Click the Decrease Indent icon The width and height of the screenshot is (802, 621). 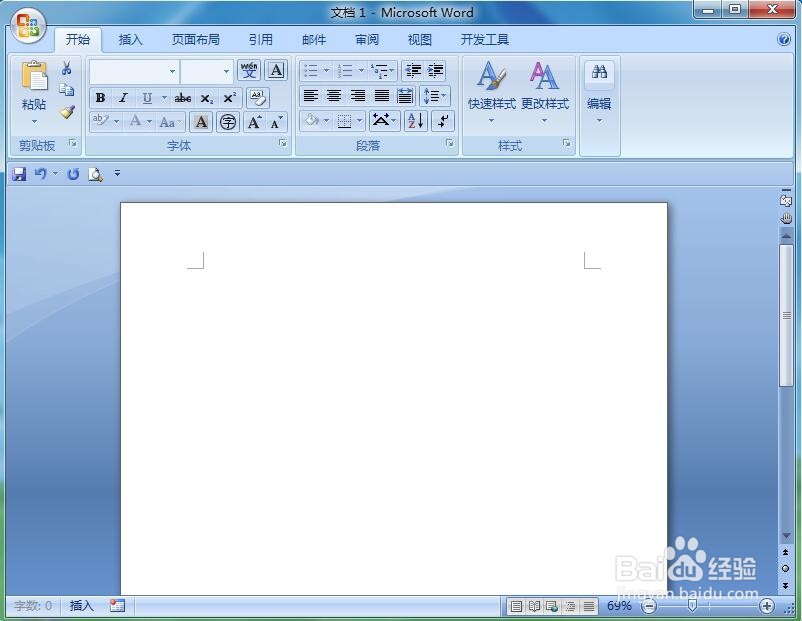413,71
